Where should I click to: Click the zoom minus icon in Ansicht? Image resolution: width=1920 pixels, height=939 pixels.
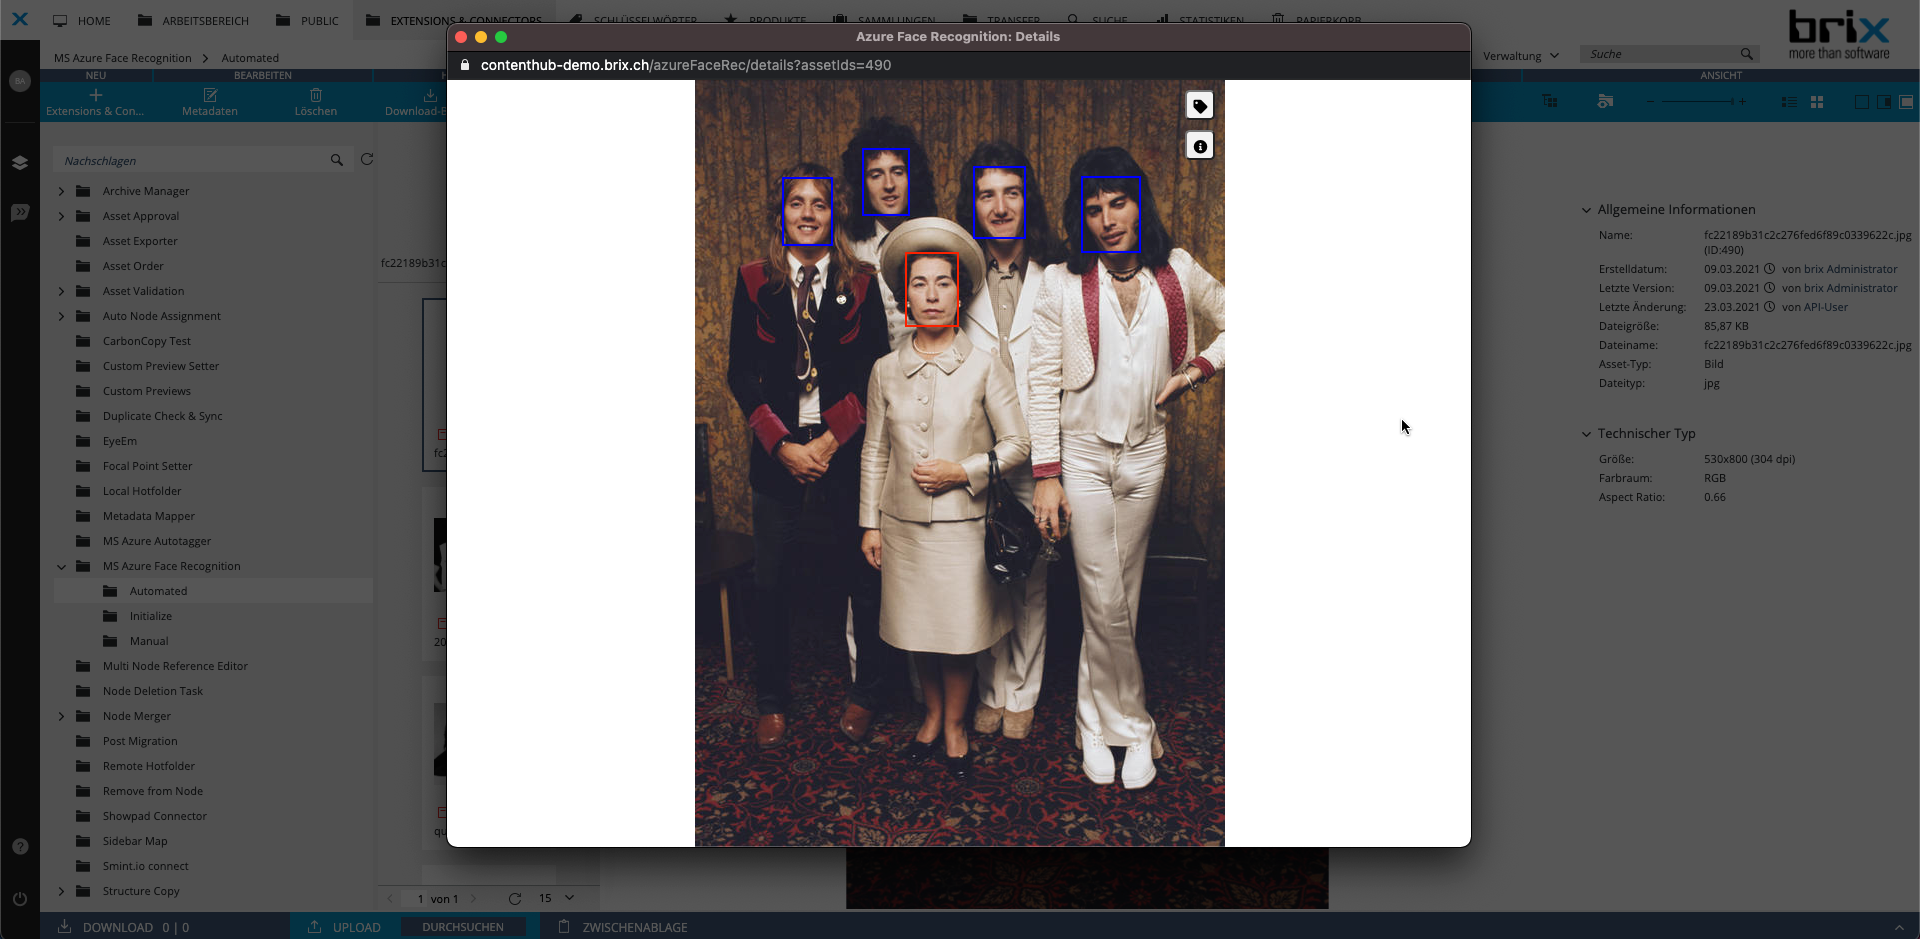click(x=1650, y=101)
